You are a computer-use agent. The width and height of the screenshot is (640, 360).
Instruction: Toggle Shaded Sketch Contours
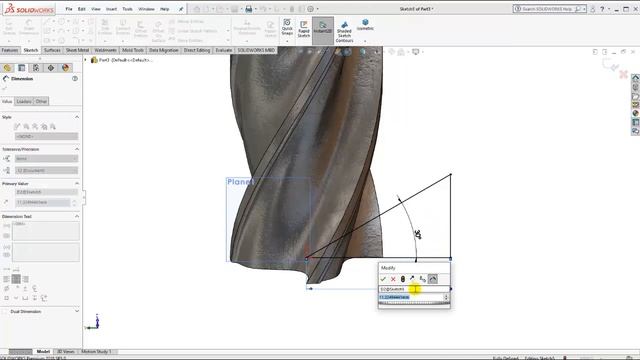(344, 32)
